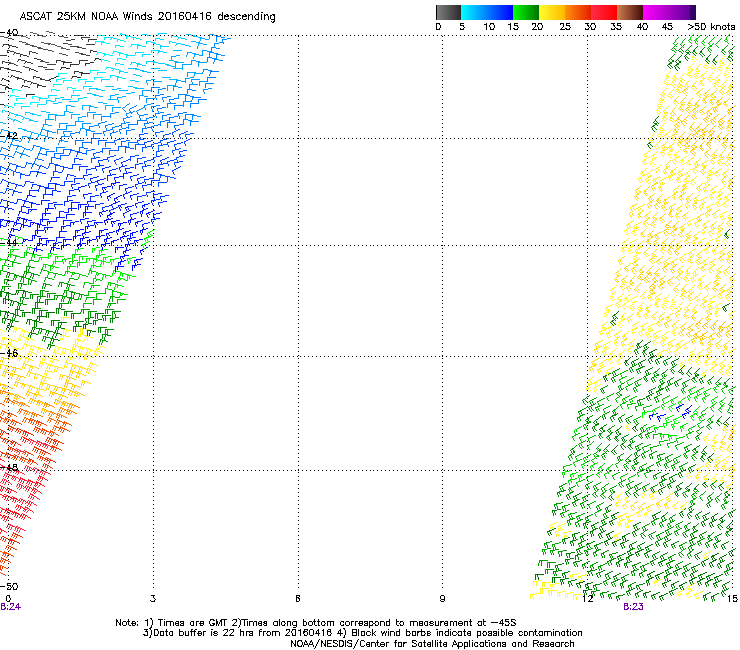This screenshot has width=740, height=650.
Task: Click the purple '8:24' swath time label
Action: 10,607
